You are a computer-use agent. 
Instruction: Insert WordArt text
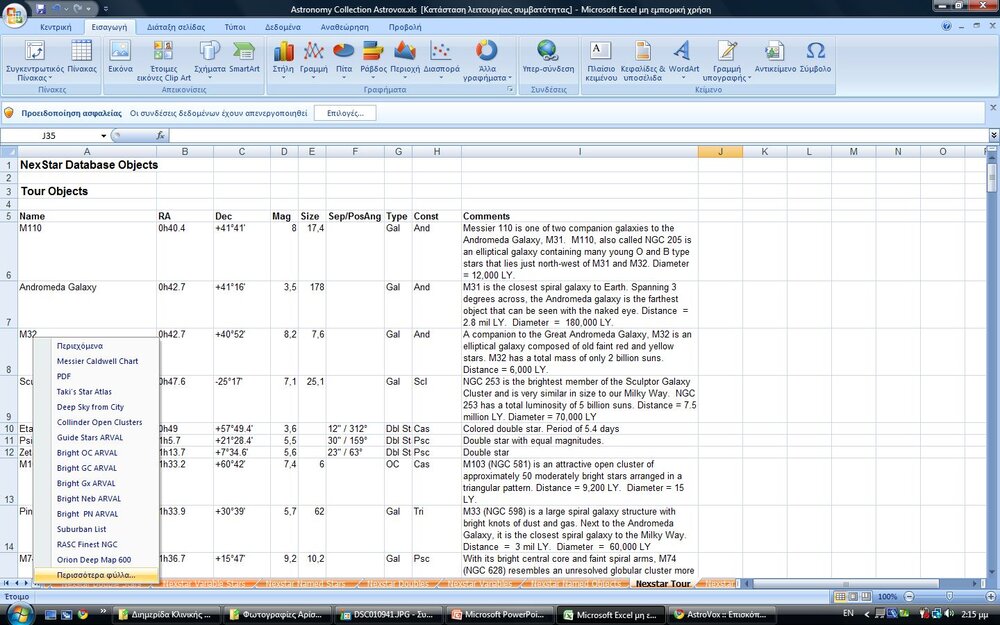pyautogui.click(x=683, y=58)
